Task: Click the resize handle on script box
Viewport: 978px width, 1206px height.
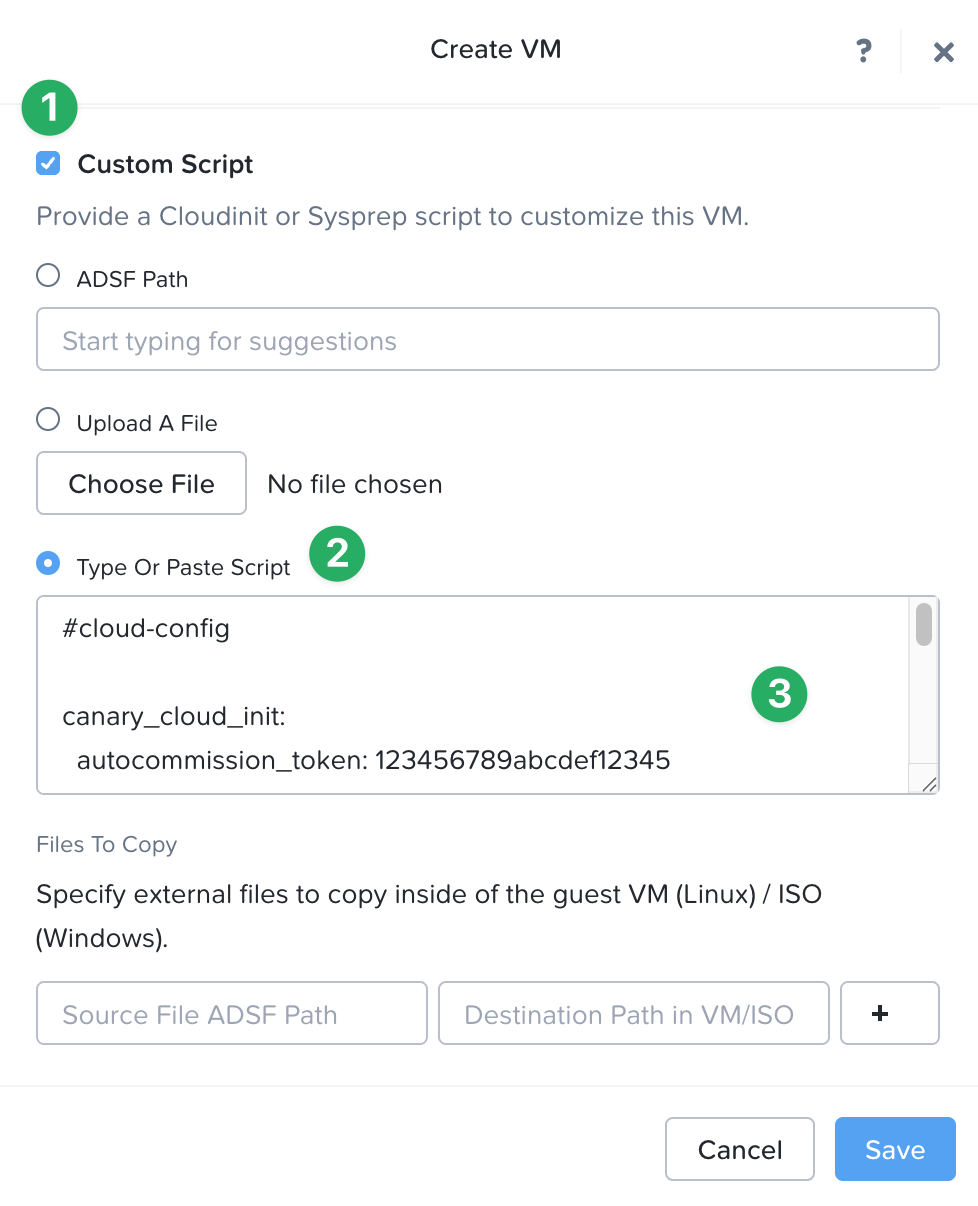Action: [x=927, y=784]
